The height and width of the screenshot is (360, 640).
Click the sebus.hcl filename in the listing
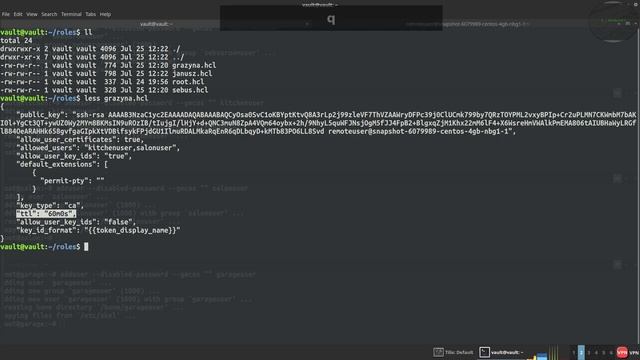tap(190, 90)
